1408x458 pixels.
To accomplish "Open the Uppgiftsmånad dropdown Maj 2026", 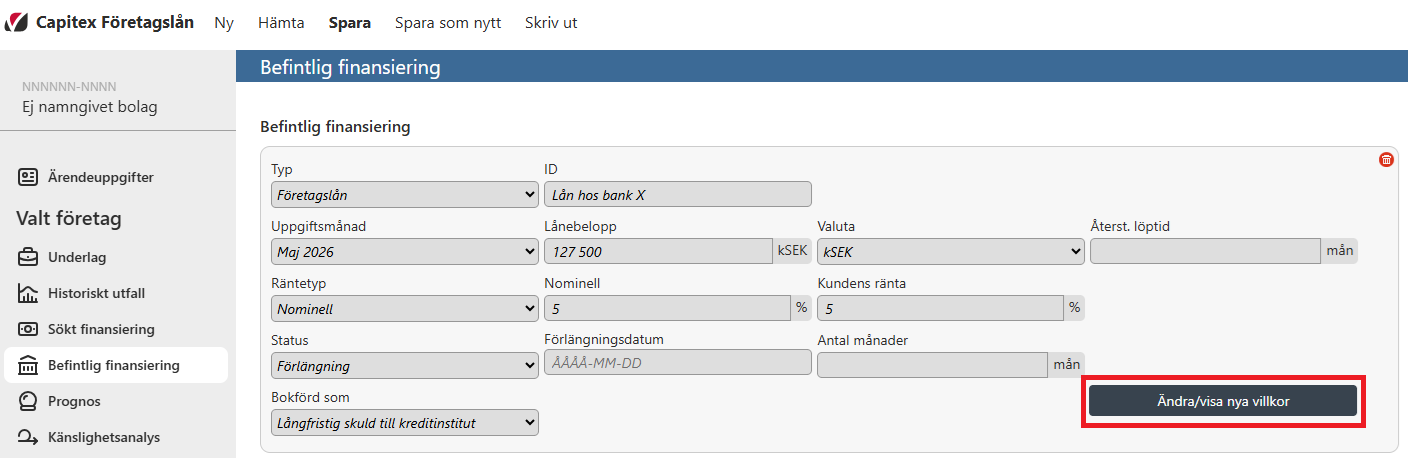I will pos(405,251).
